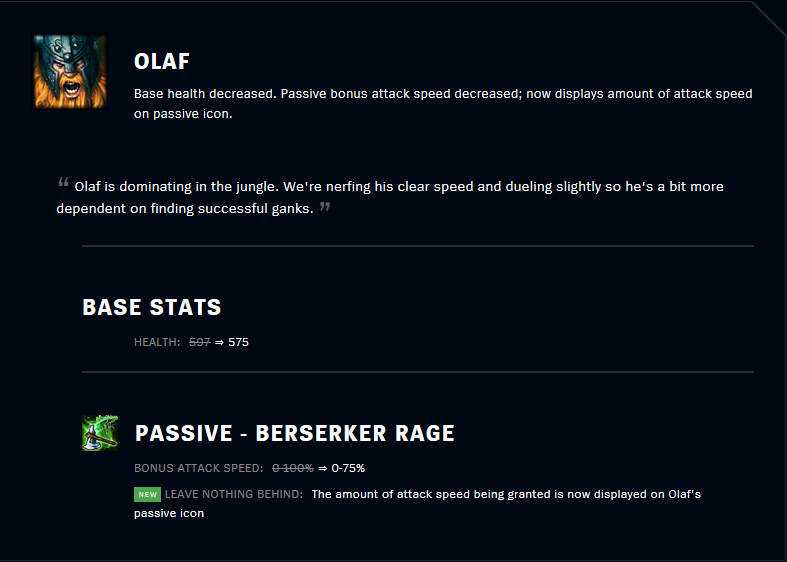The width and height of the screenshot is (787, 562).
Task: Click the Olaf champion portrait
Action: coord(70,71)
